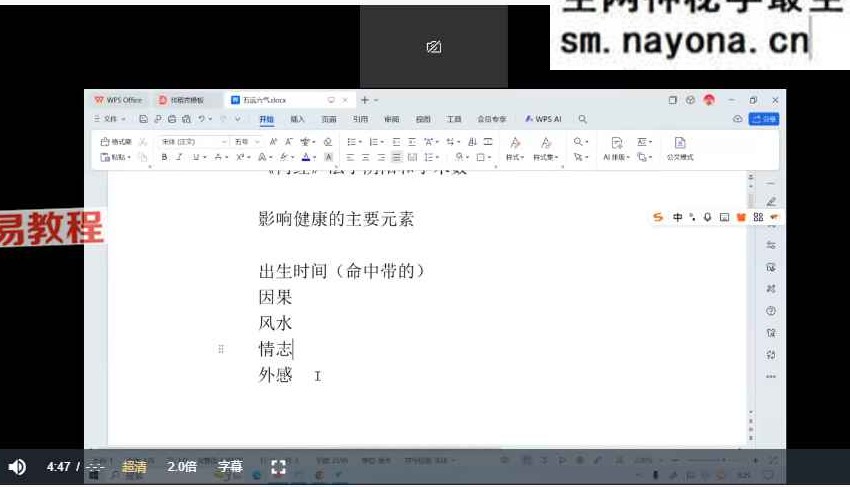Click the heading 影响健康的主要元素
Viewport: 850px width, 487px height.
(336, 219)
